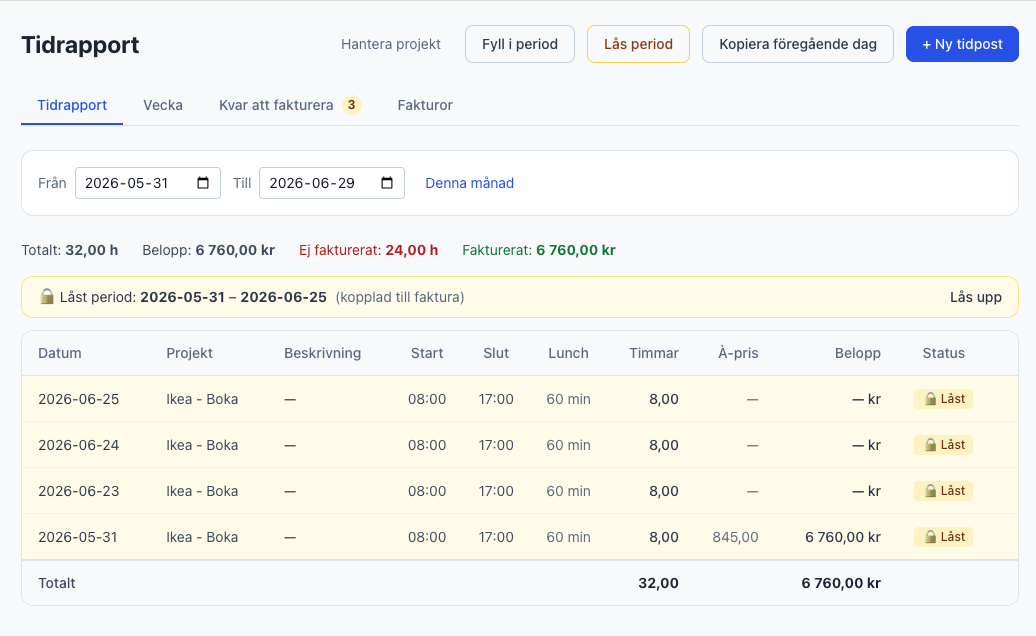Click the Tidrapport page heading
Screen dimensions: 1036x636
[80, 45]
